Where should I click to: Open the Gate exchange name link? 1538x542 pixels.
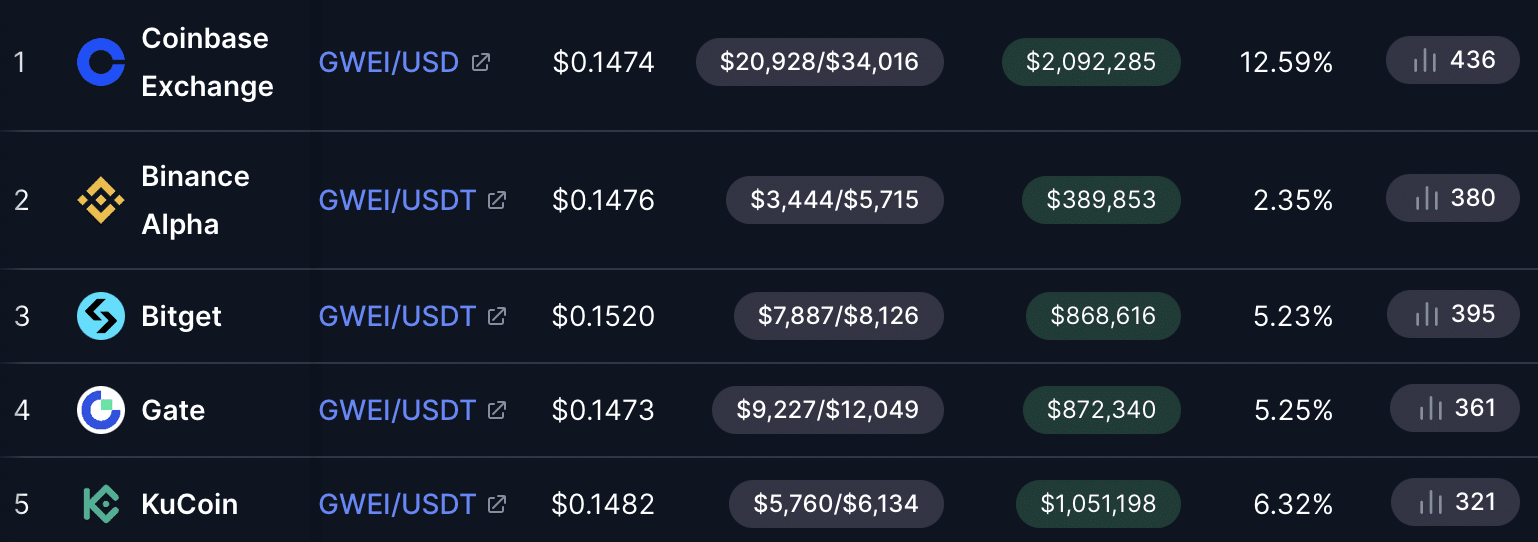tap(173, 410)
